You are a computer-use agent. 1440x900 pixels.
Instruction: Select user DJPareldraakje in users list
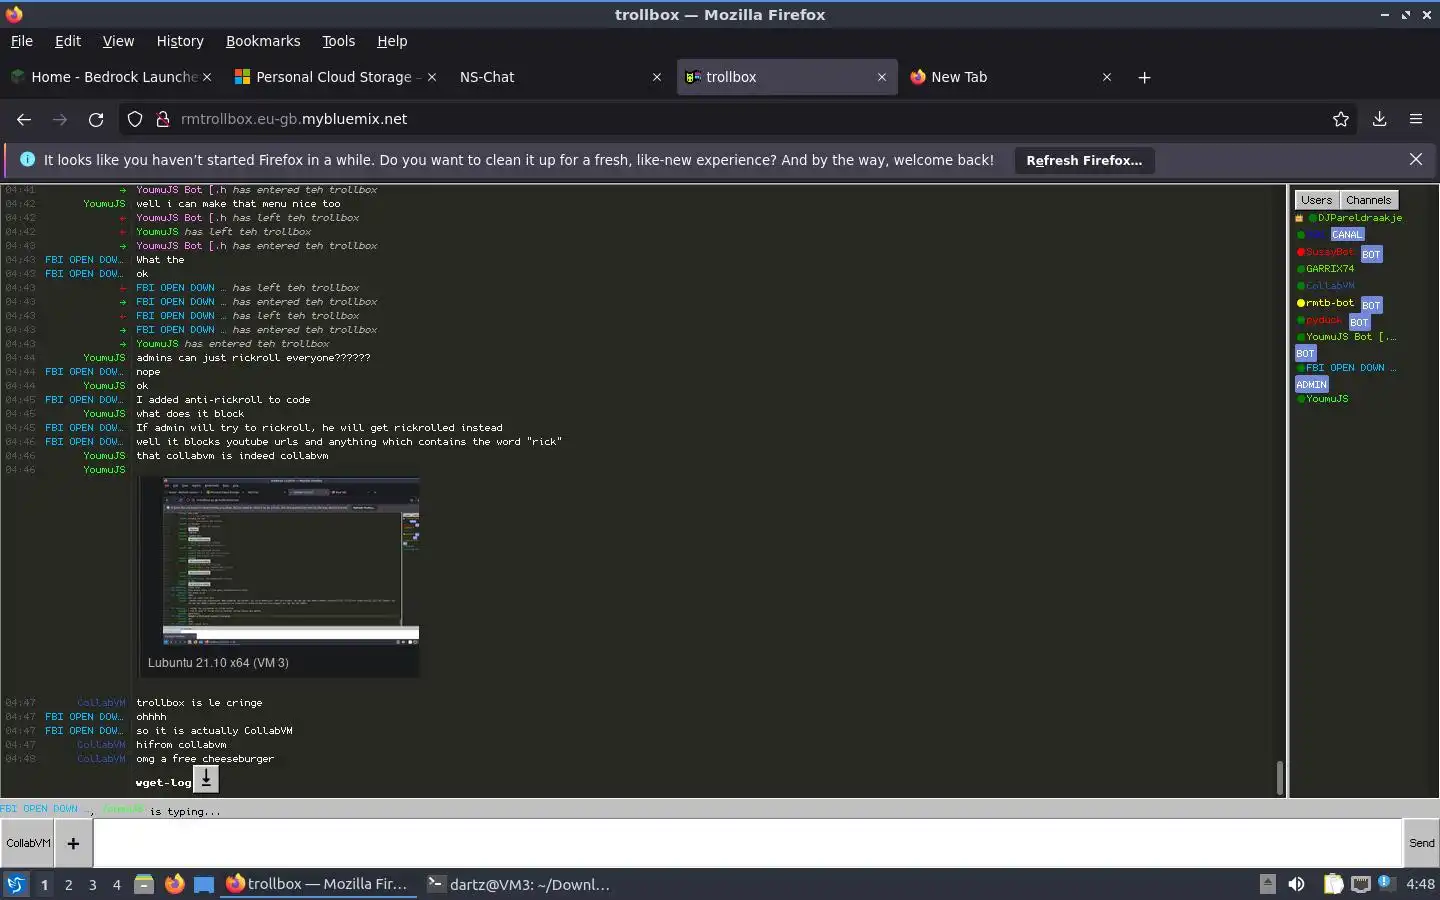click(1359, 217)
